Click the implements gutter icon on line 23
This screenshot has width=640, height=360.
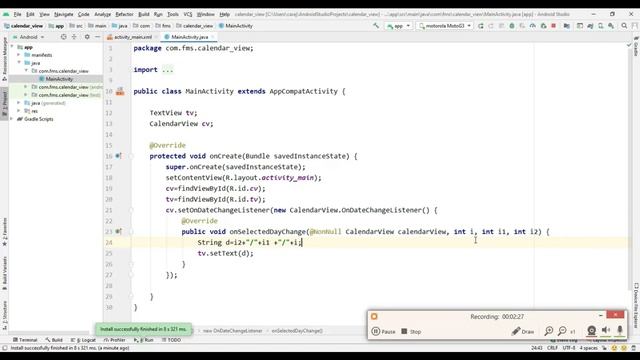pyautogui.click(x=118, y=231)
